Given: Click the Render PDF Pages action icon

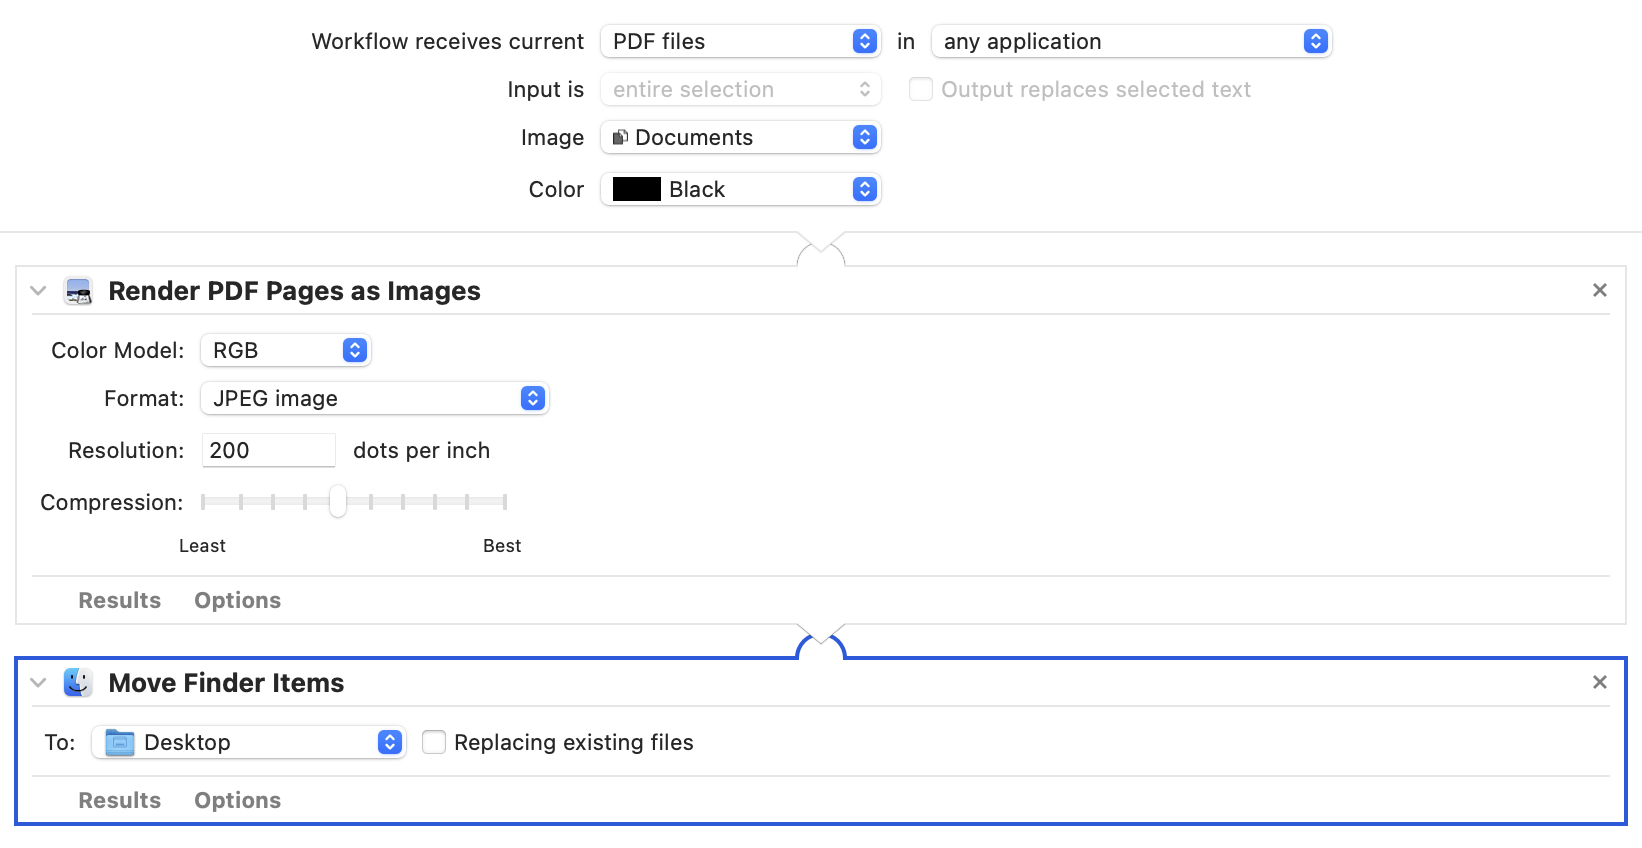Looking at the screenshot, I should click(x=78, y=291).
